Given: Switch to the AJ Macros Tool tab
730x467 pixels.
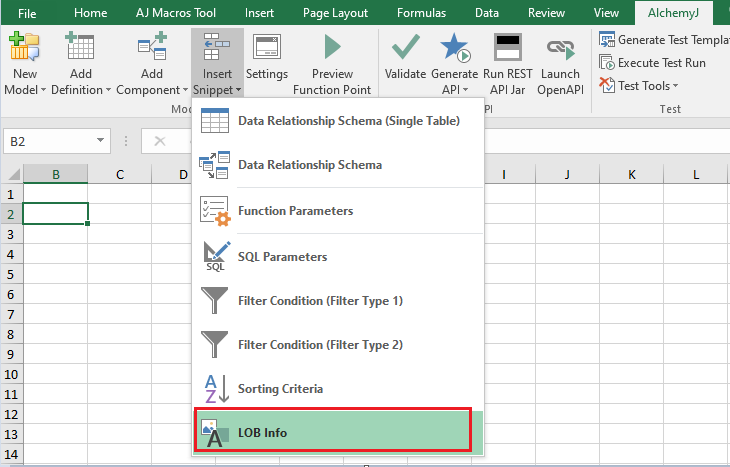Looking at the screenshot, I should (176, 13).
